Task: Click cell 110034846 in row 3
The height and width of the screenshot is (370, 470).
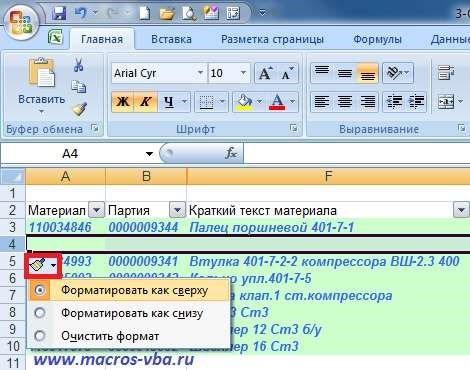Action: click(65, 227)
